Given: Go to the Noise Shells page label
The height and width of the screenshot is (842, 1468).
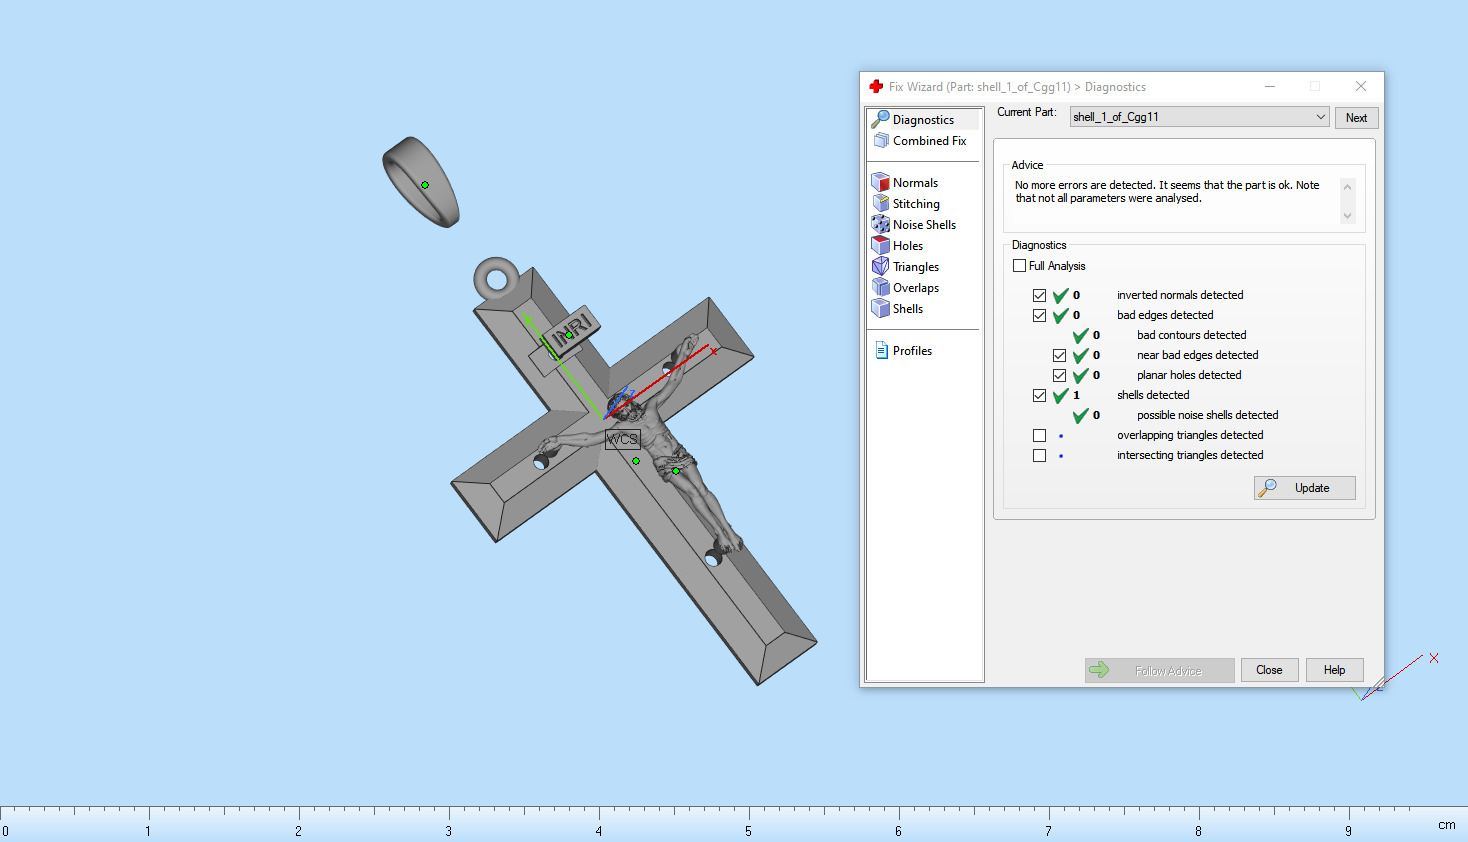Looking at the screenshot, I should [x=924, y=225].
